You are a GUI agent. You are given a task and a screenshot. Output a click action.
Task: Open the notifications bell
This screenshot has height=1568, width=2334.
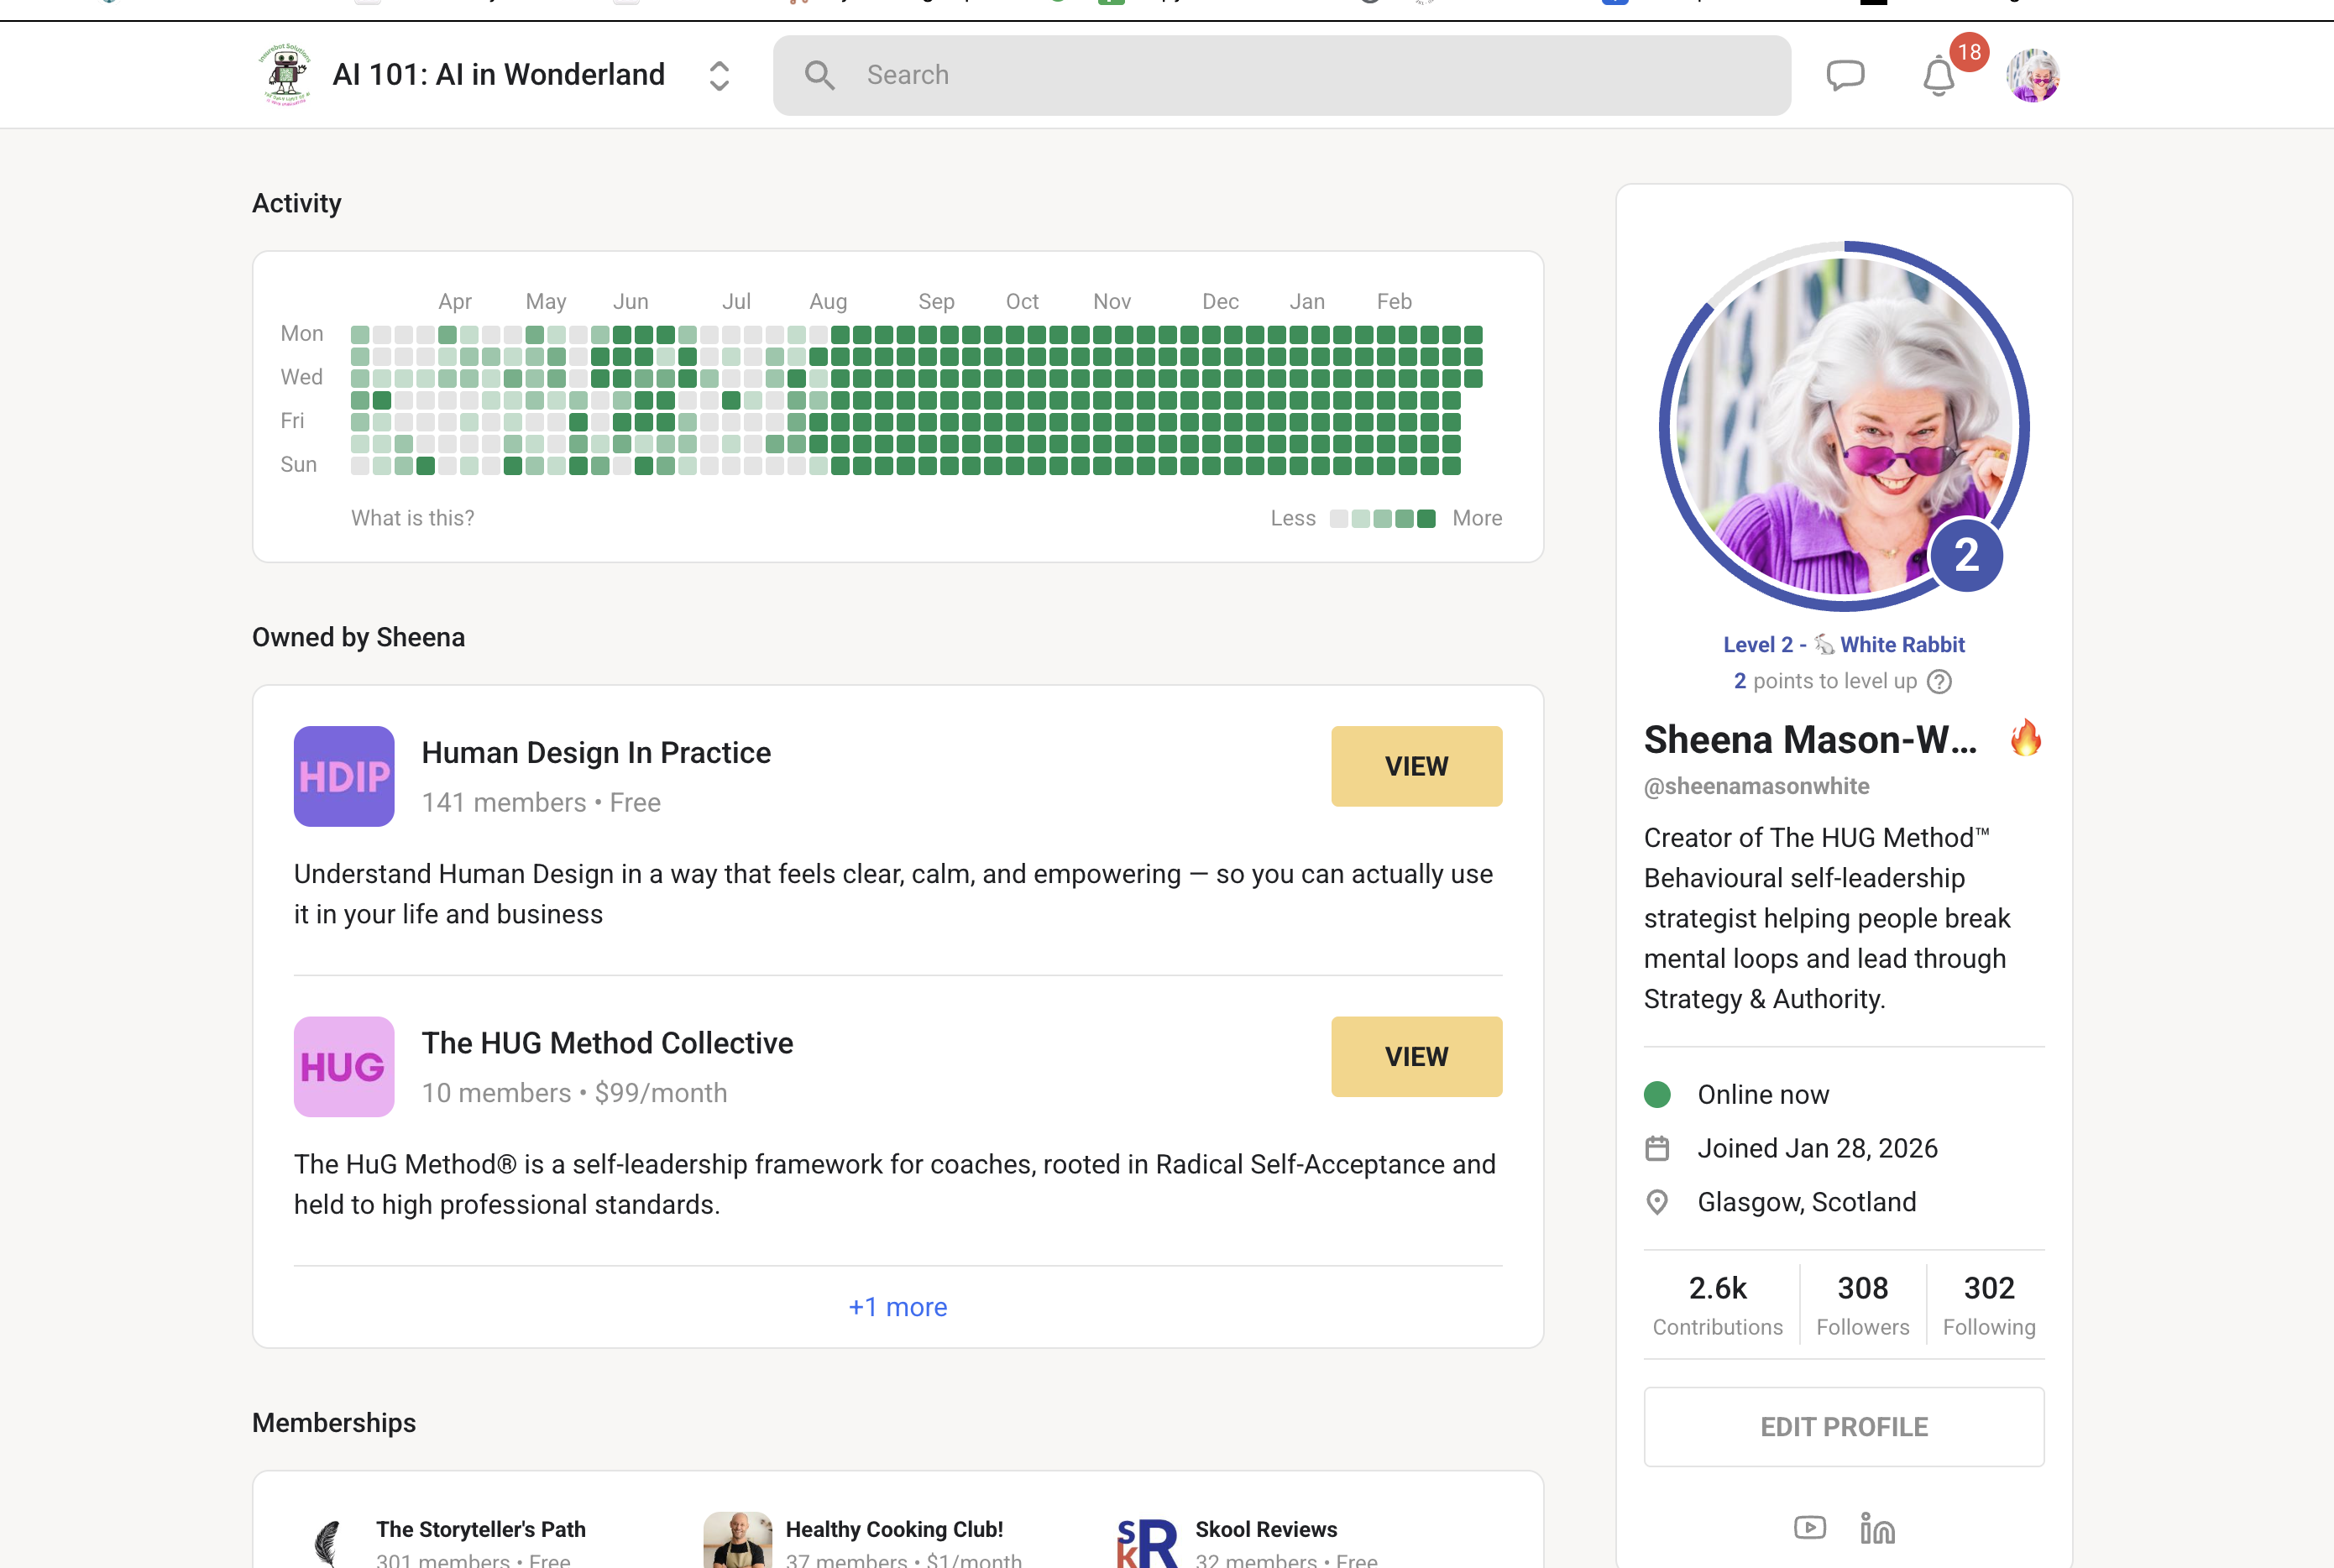[1938, 76]
